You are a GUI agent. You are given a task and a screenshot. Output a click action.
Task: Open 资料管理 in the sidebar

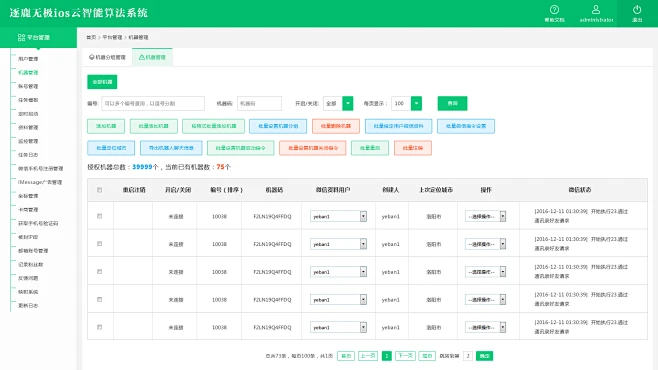pyautogui.click(x=28, y=128)
